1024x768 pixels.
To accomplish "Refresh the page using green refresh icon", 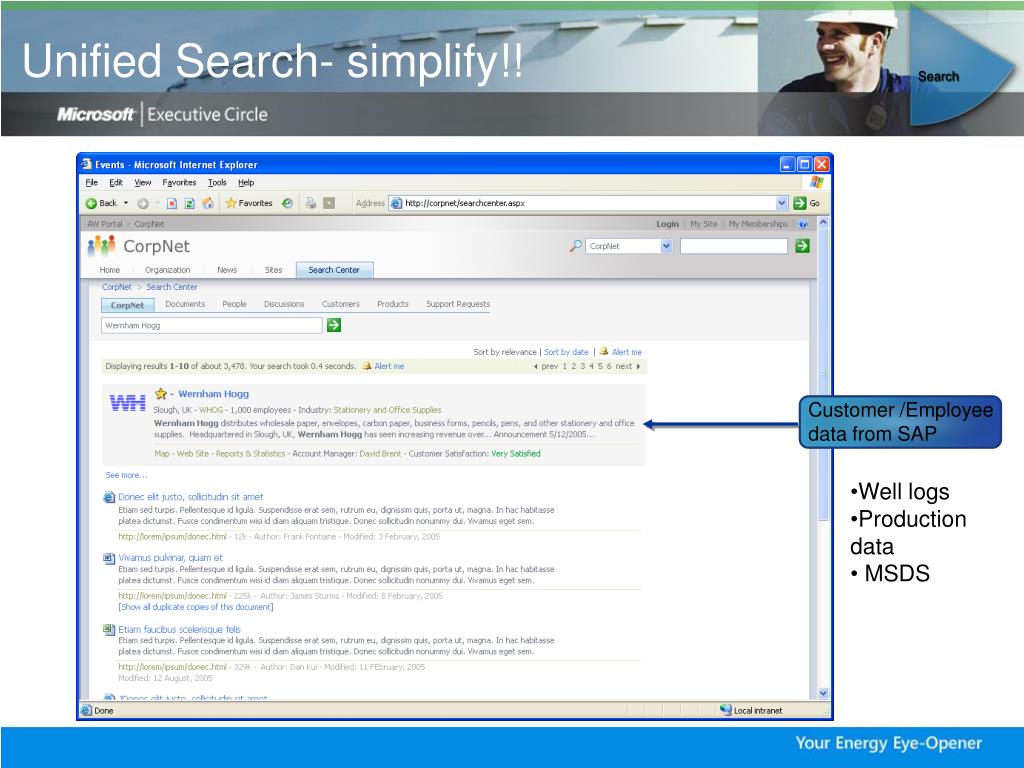I will [189, 203].
